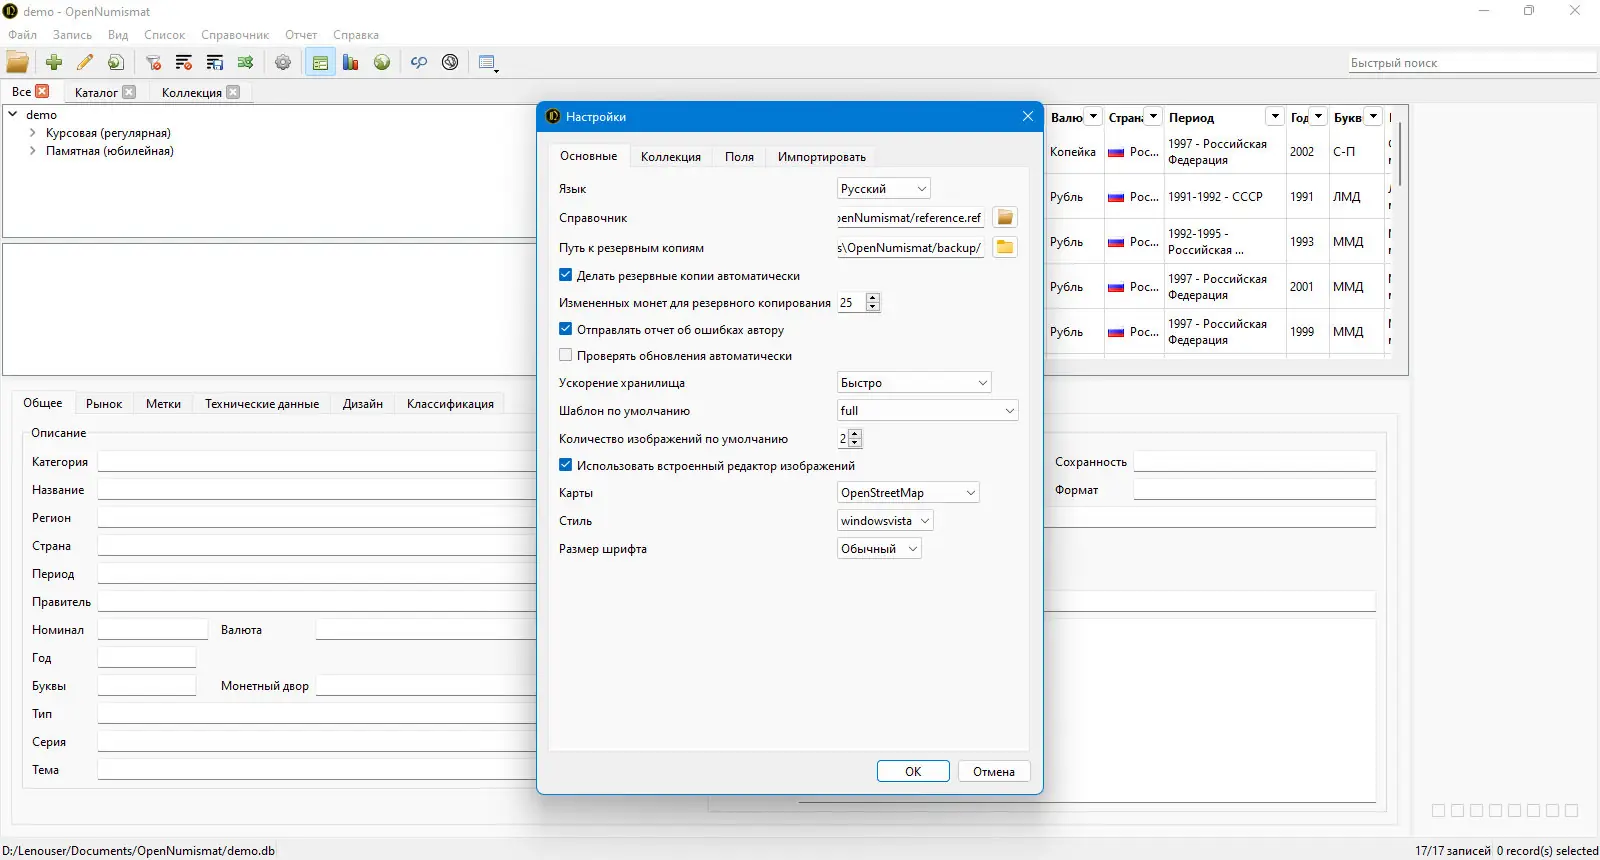Screen dimensions: 1600x860
Task: Decrease changed coins count for backup
Action: (x=873, y=307)
